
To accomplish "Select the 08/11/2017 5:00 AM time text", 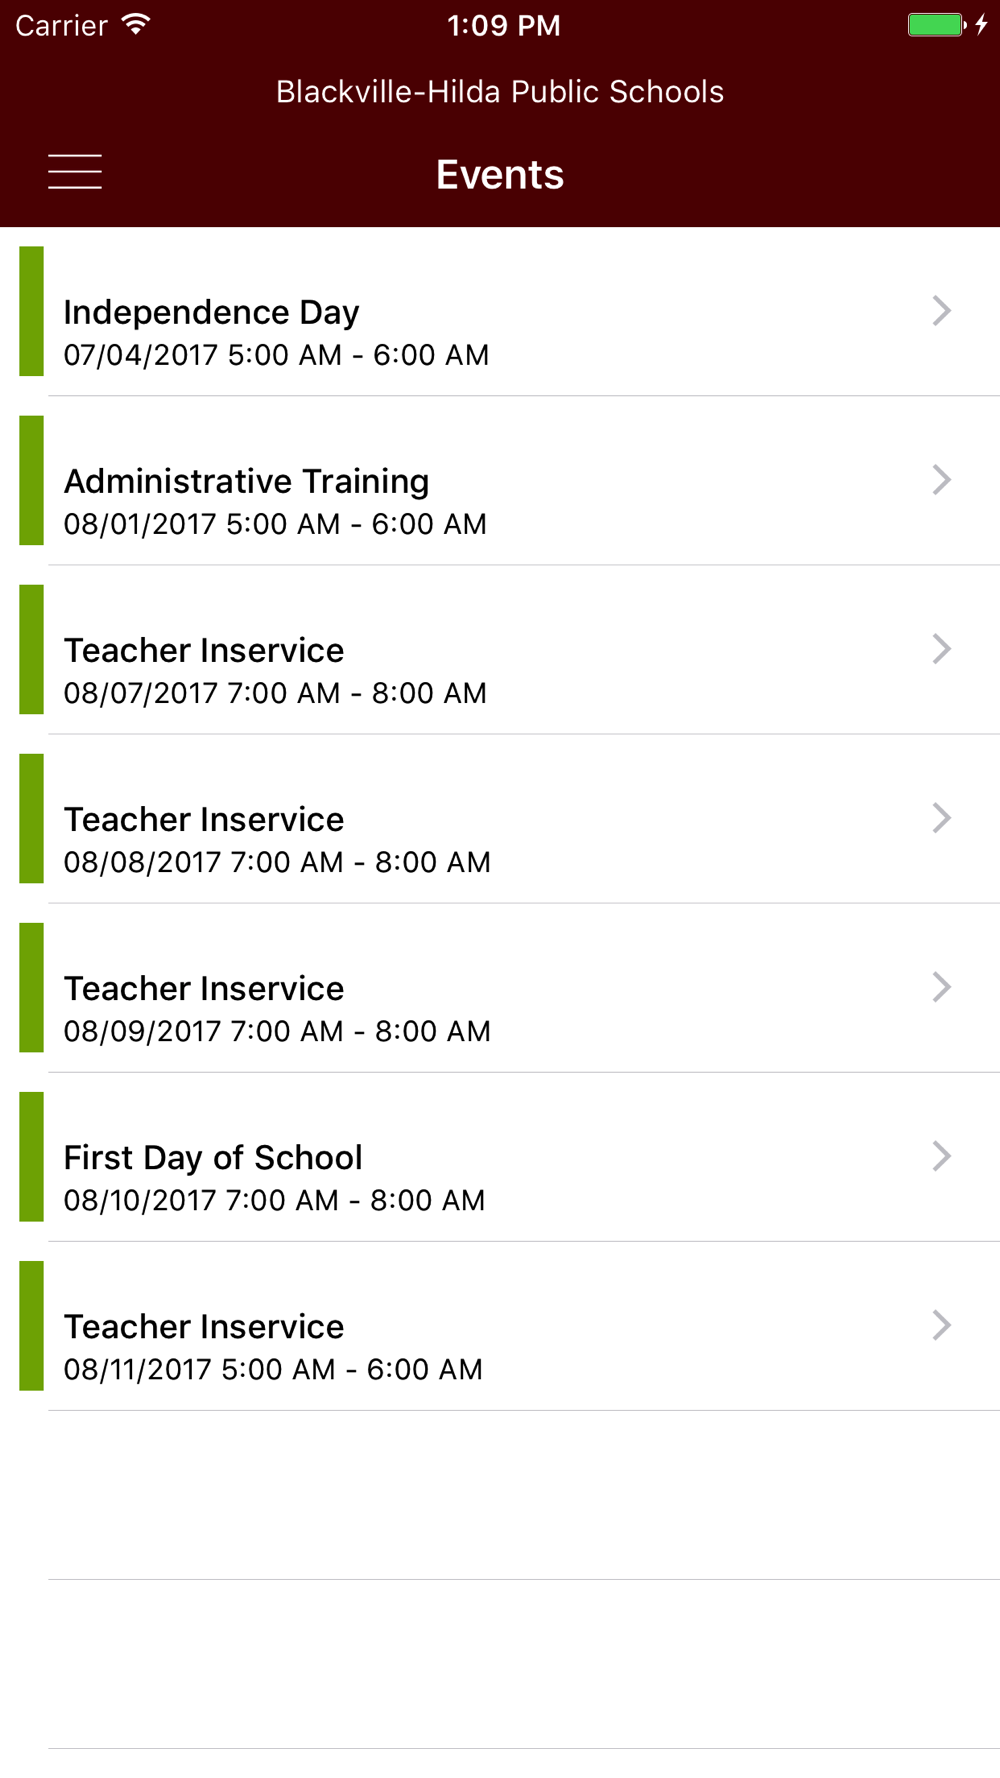I will [x=273, y=1369].
